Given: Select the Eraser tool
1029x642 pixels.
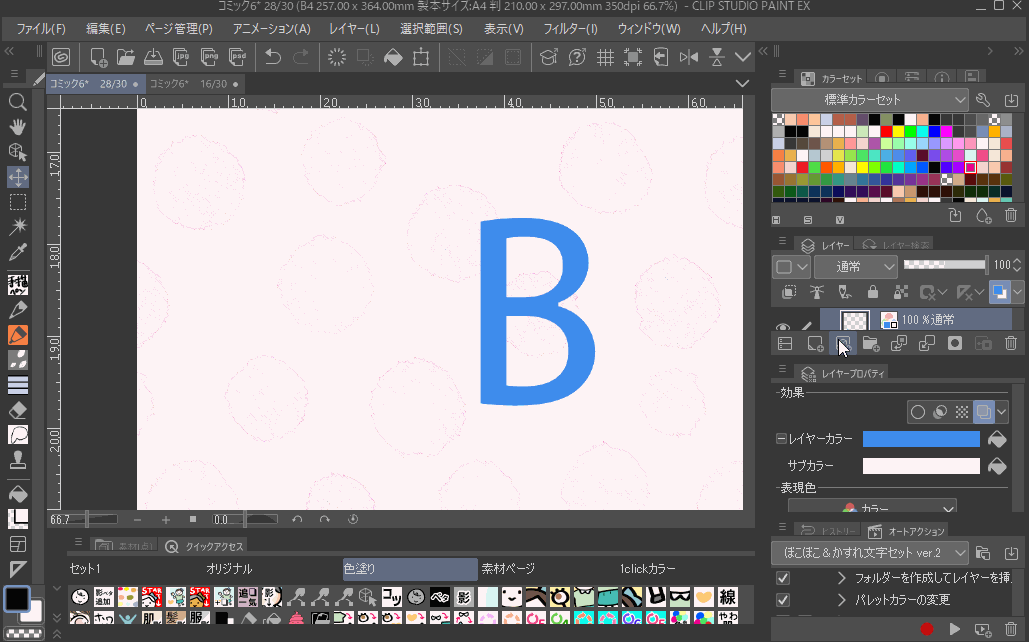Looking at the screenshot, I should [x=17, y=410].
